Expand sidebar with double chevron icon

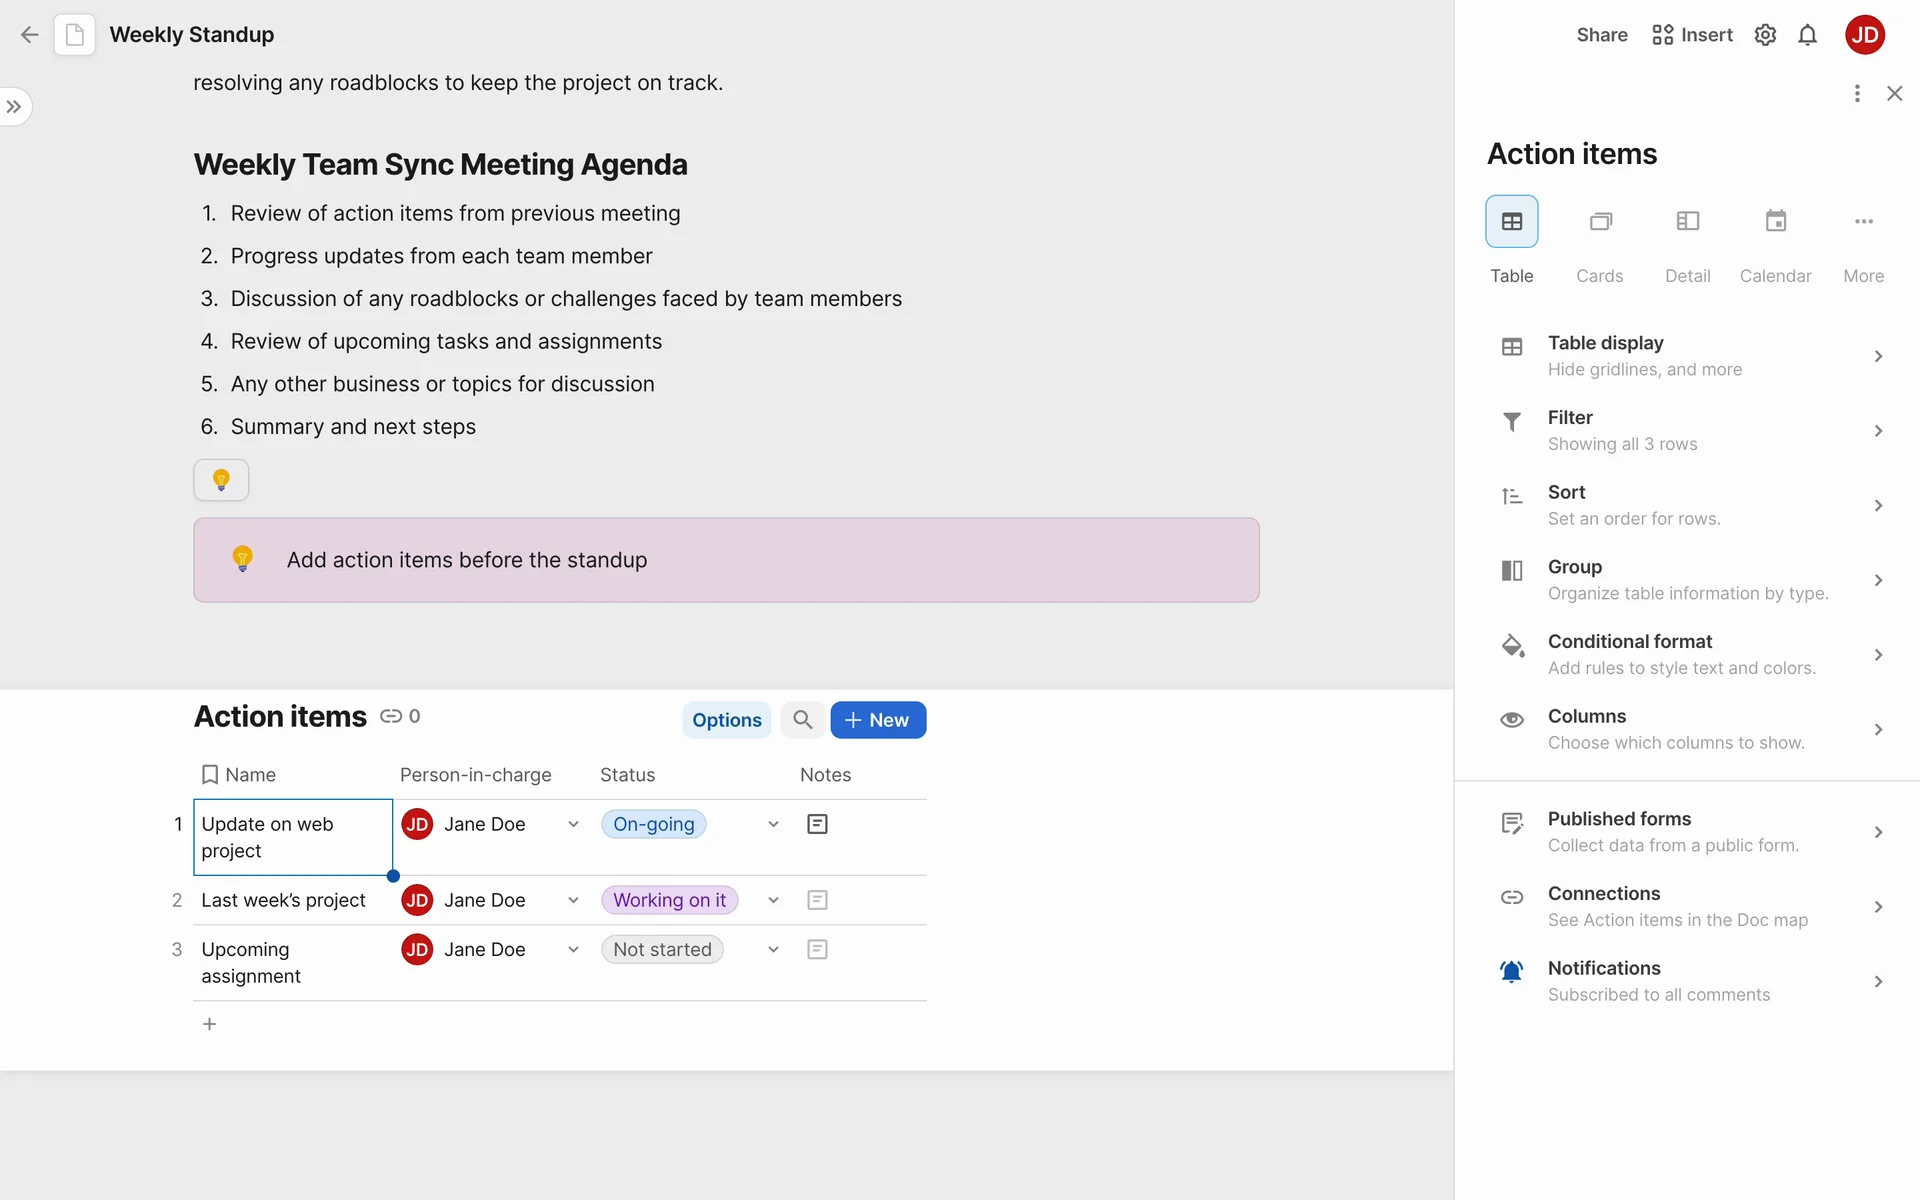pos(14,107)
